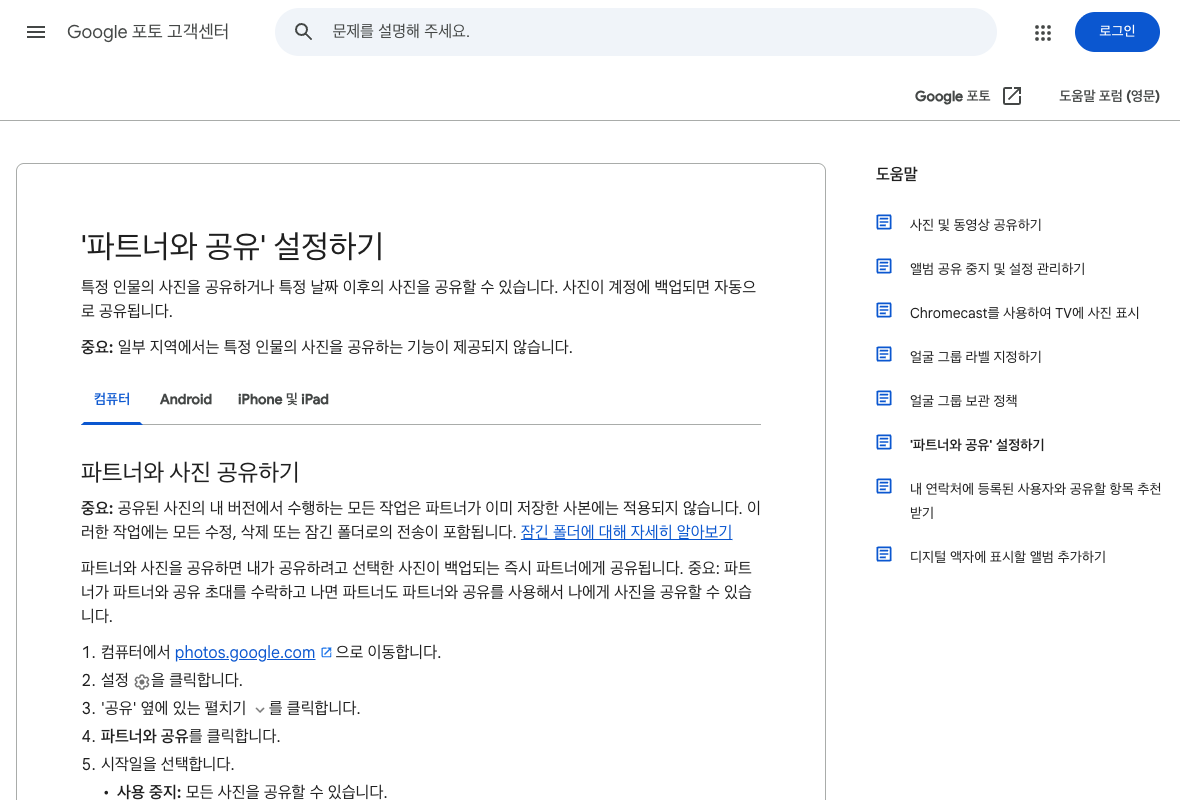Click the 도움말 sidebar heading
The image size is (1180, 800).
[x=896, y=174]
